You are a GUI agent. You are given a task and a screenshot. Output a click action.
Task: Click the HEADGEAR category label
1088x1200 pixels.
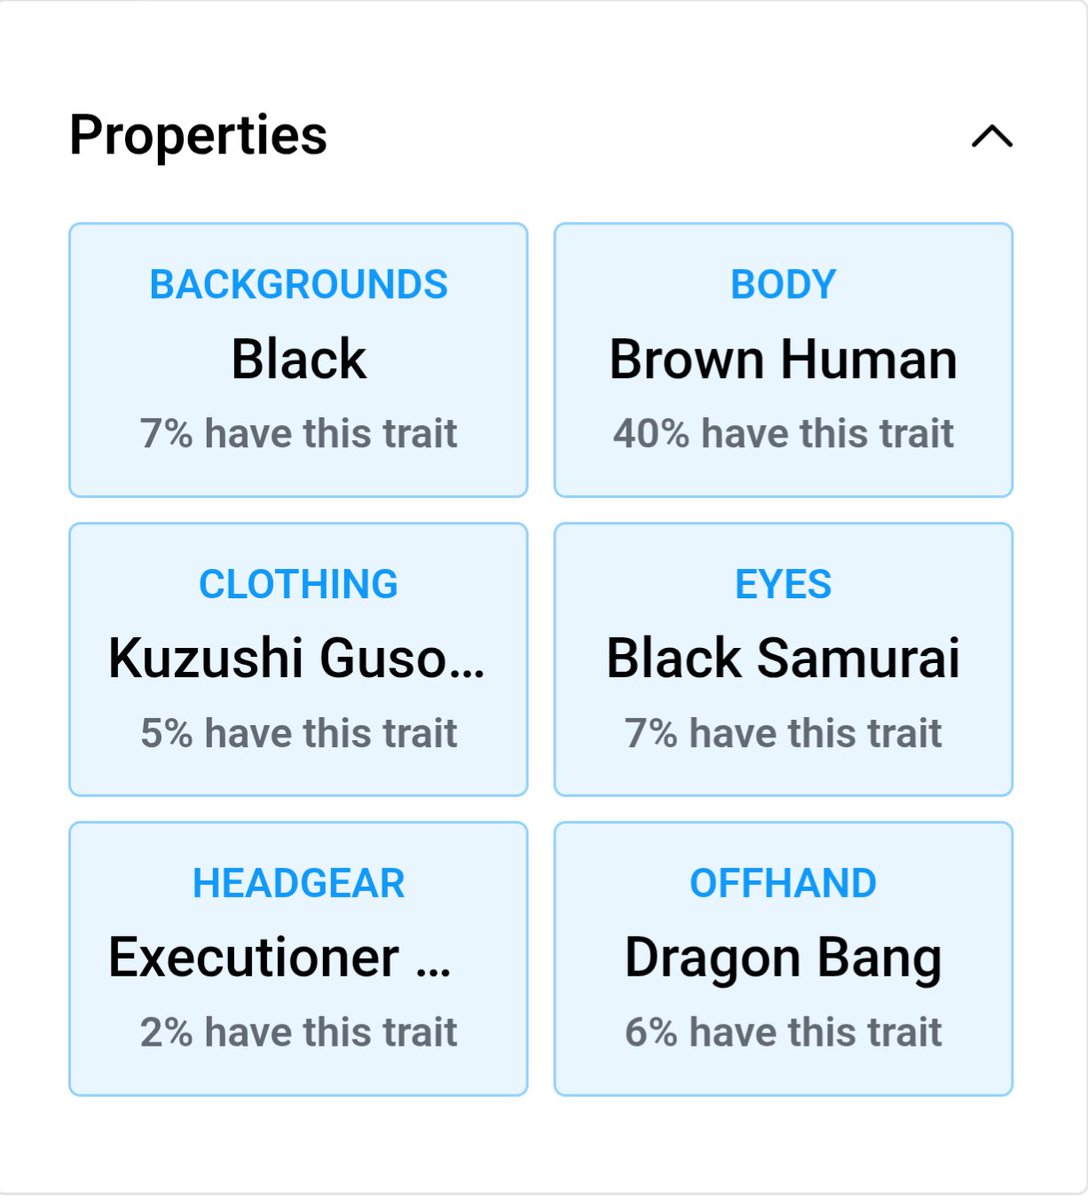[298, 884]
